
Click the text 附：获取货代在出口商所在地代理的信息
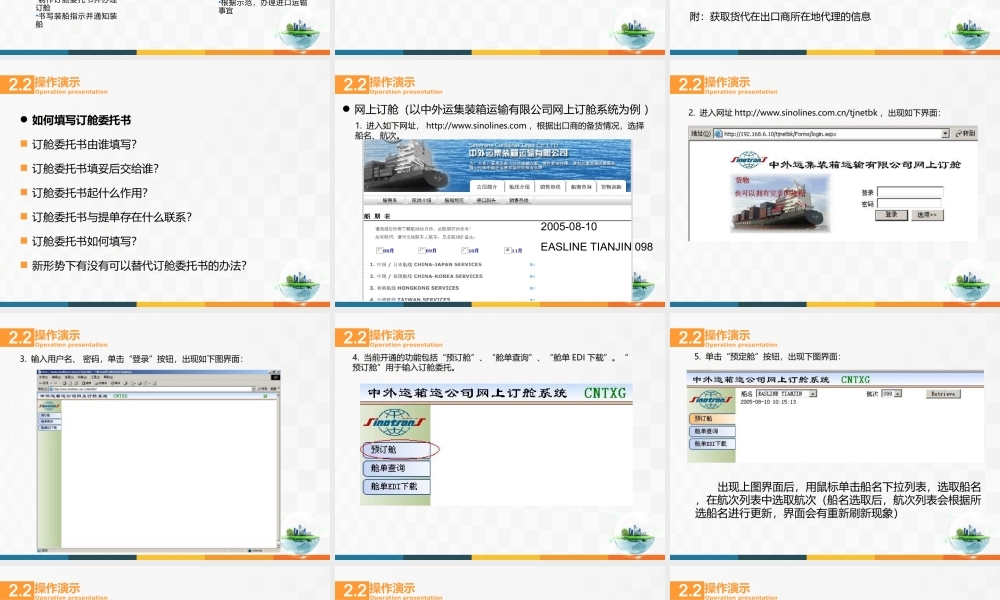[x=780, y=17]
